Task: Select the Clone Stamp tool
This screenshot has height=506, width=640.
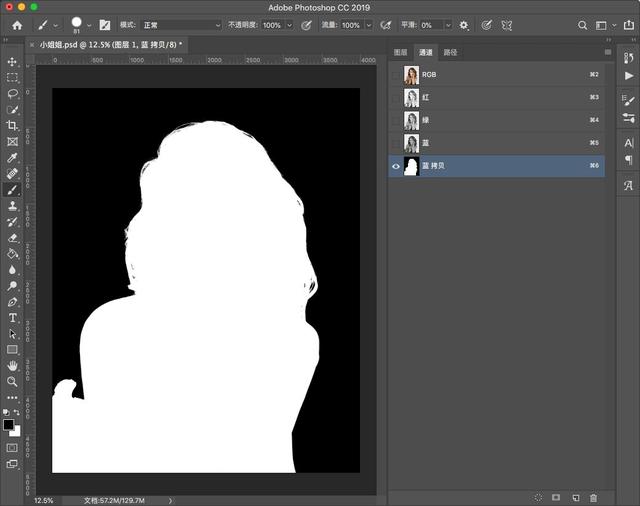Action: pyautogui.click(x=12, y=206)
